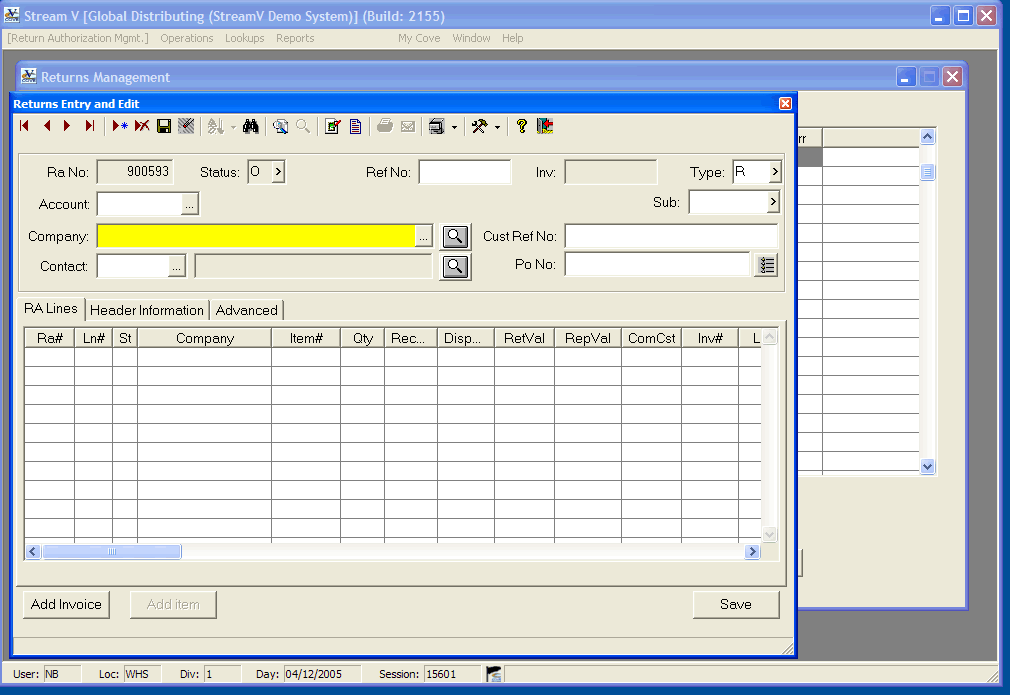Click the grayed magnifying glass icon

tap(303, 126)
